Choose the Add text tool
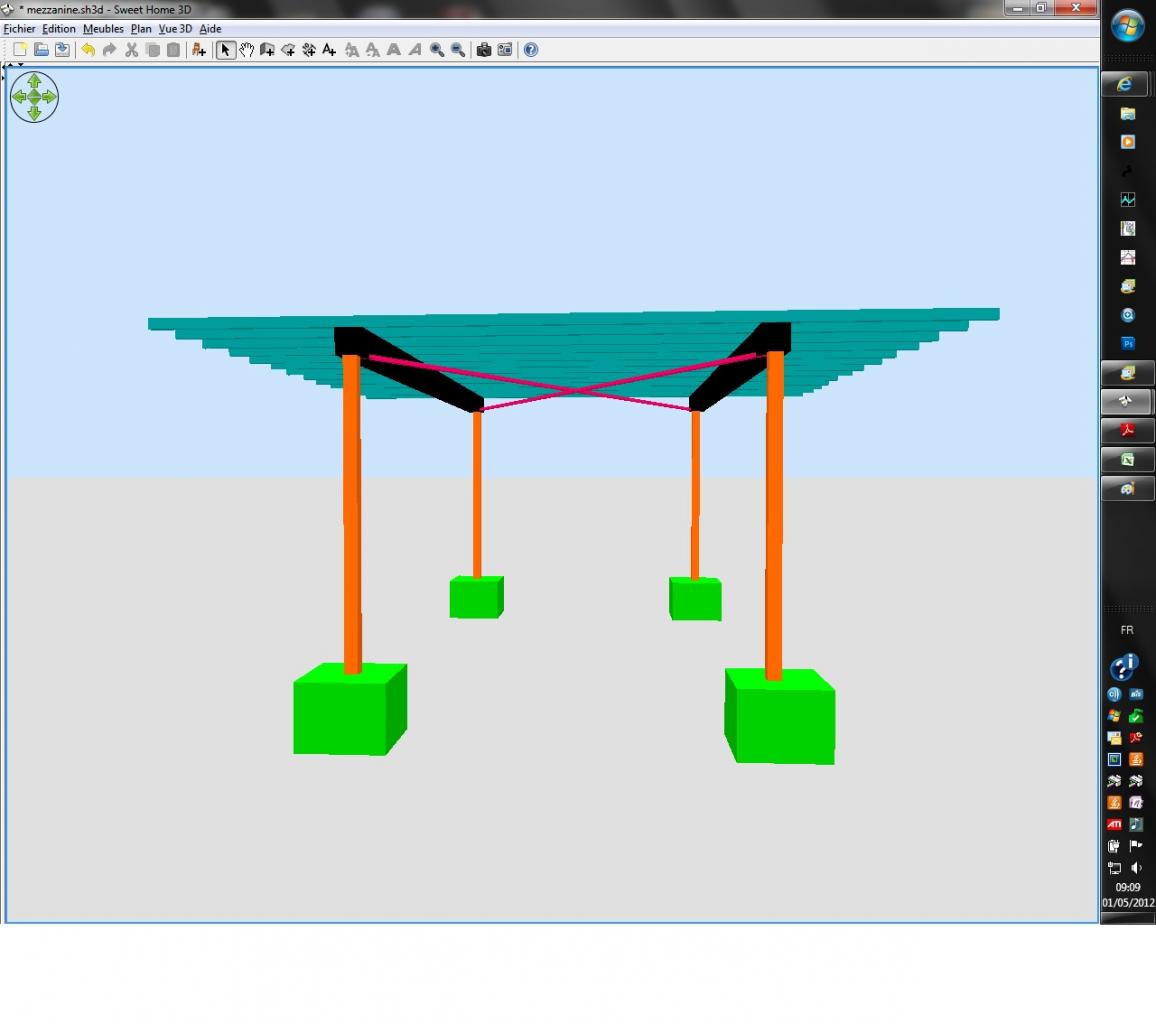The image size is (1156, 1024). pyautogui.click(x=330, y=49)
